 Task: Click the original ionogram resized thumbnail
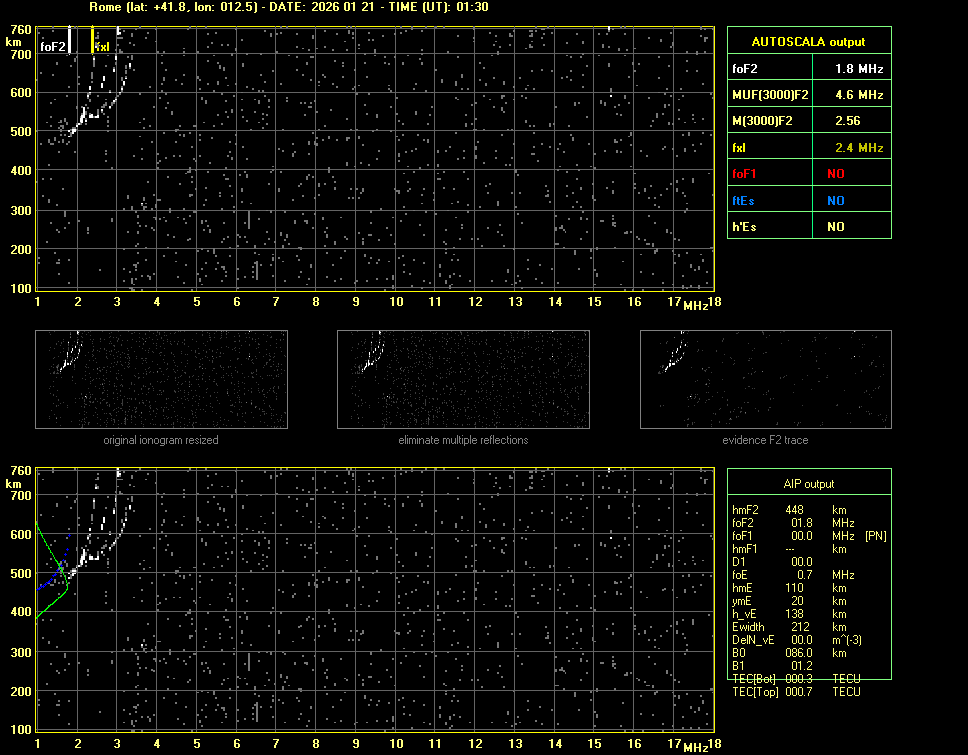coord(161,379)
